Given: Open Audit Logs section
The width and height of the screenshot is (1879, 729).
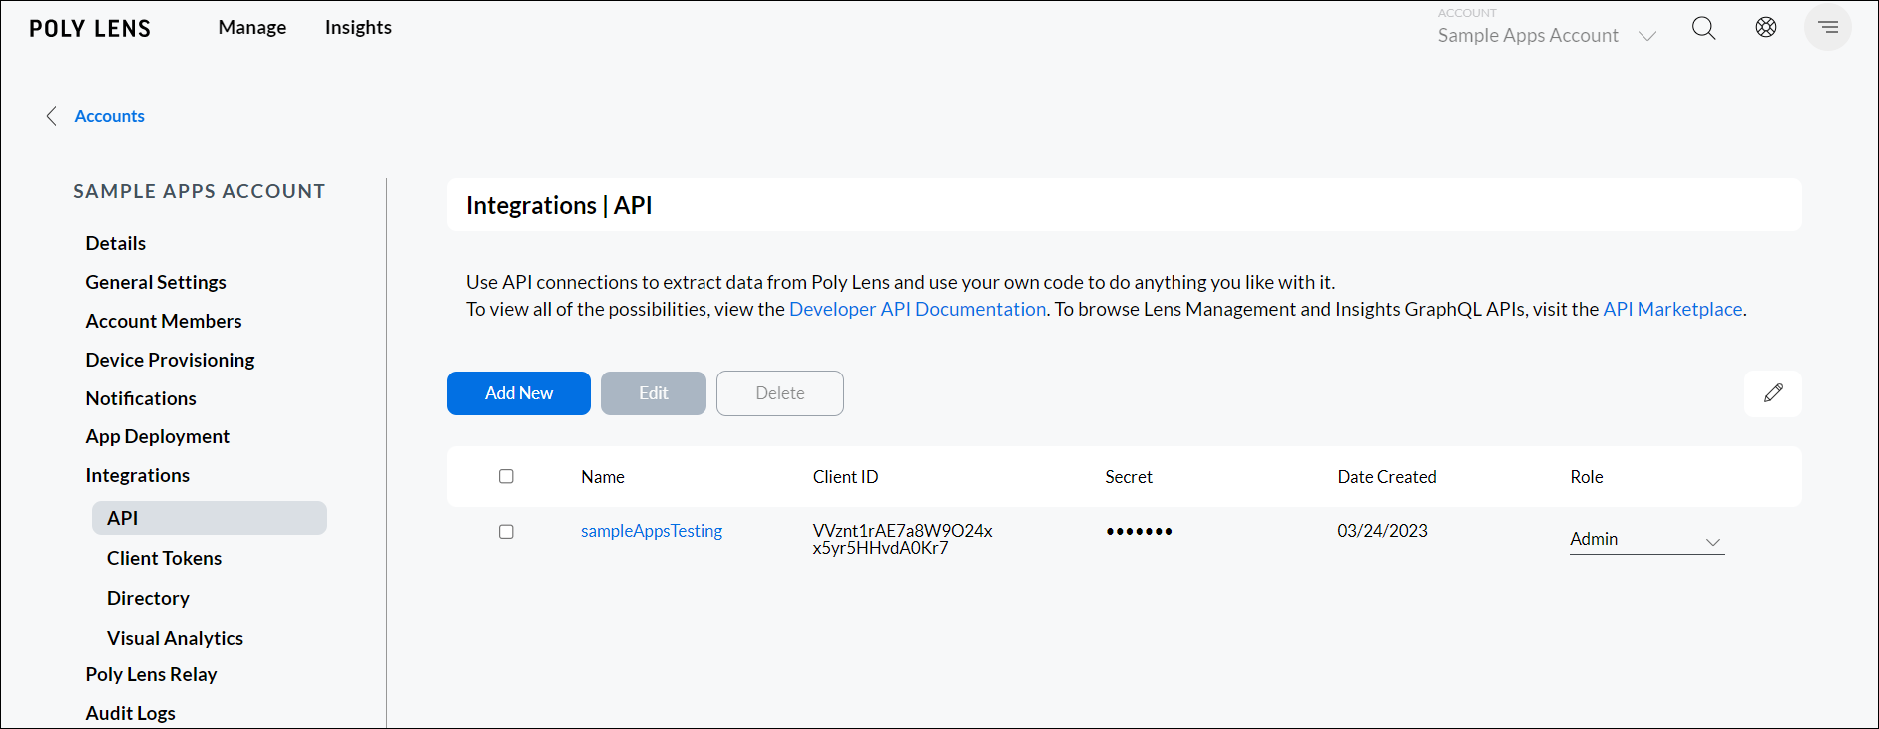Looking at the screenshot, I should pyautogui.click(x=130, y=713).
